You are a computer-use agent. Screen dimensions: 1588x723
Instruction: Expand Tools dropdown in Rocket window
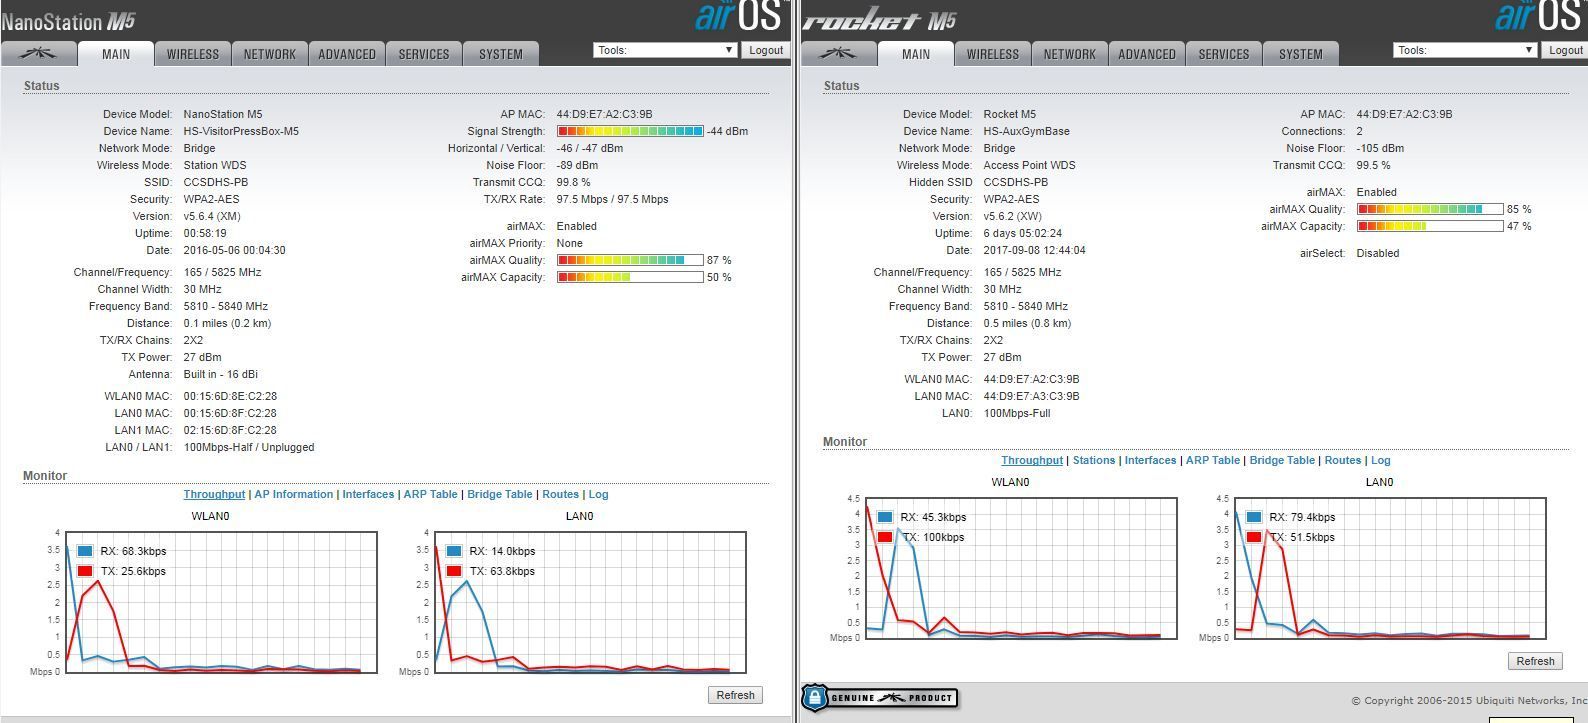pos(1465,50)
